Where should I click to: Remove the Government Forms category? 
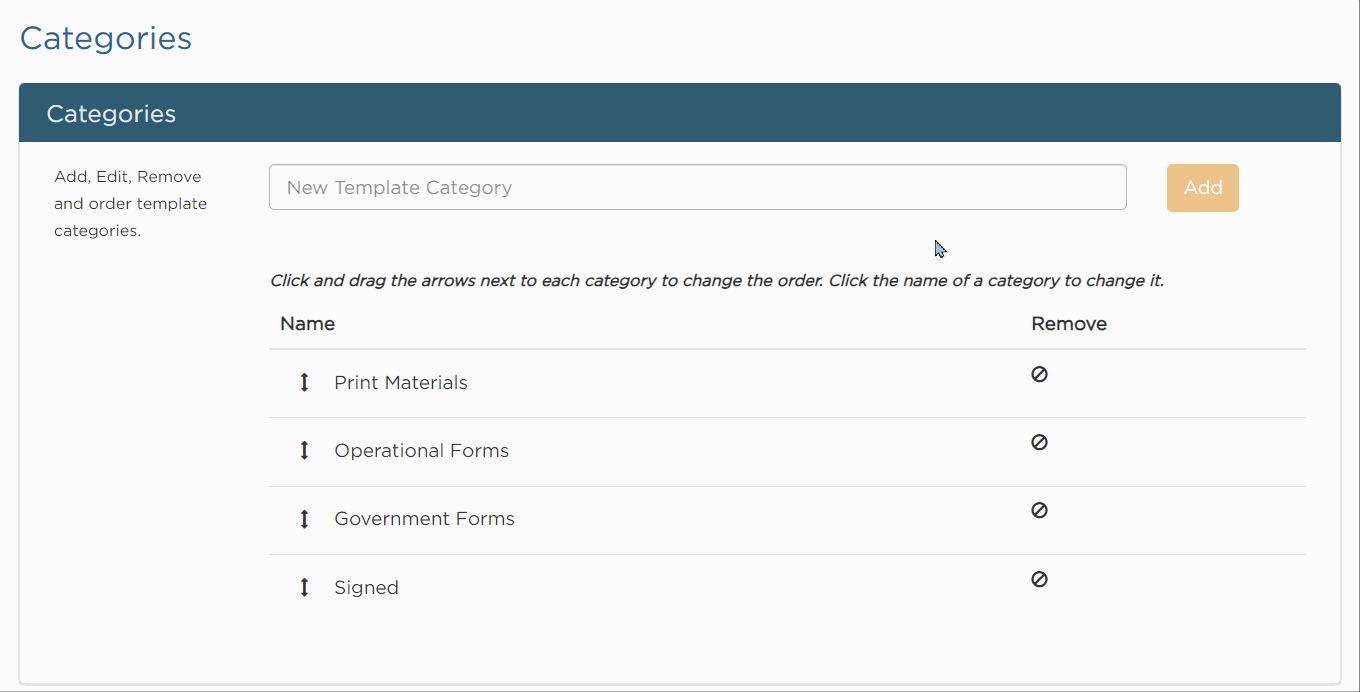tap(1039, 510)
